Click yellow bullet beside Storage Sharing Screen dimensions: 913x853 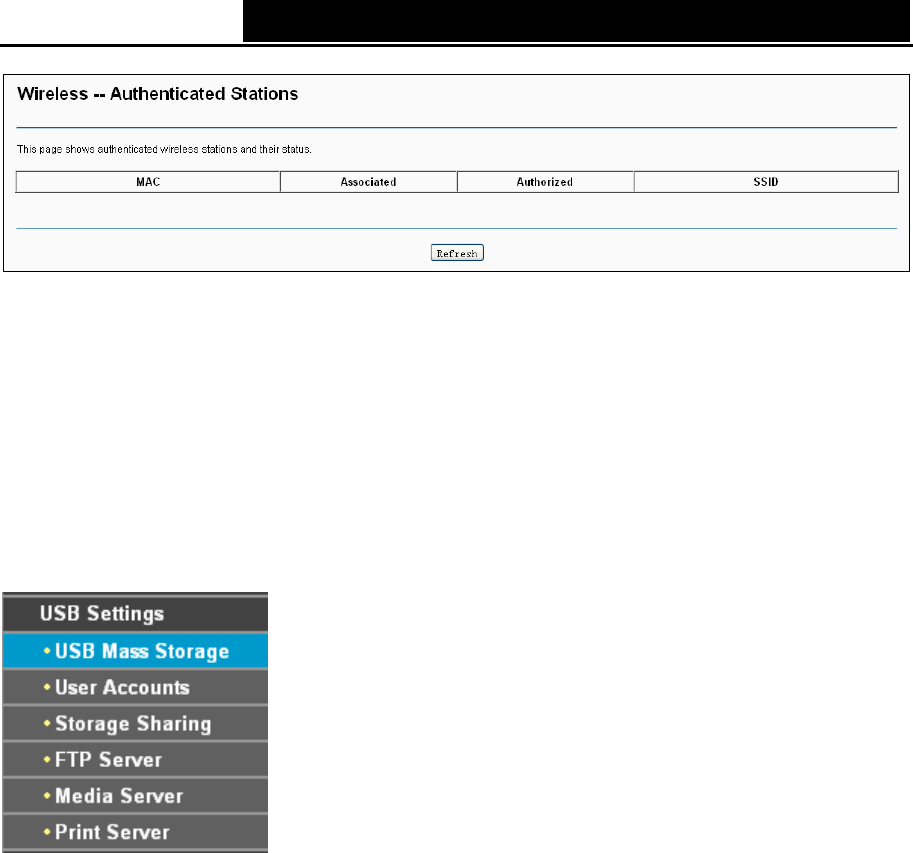(47, 723)
